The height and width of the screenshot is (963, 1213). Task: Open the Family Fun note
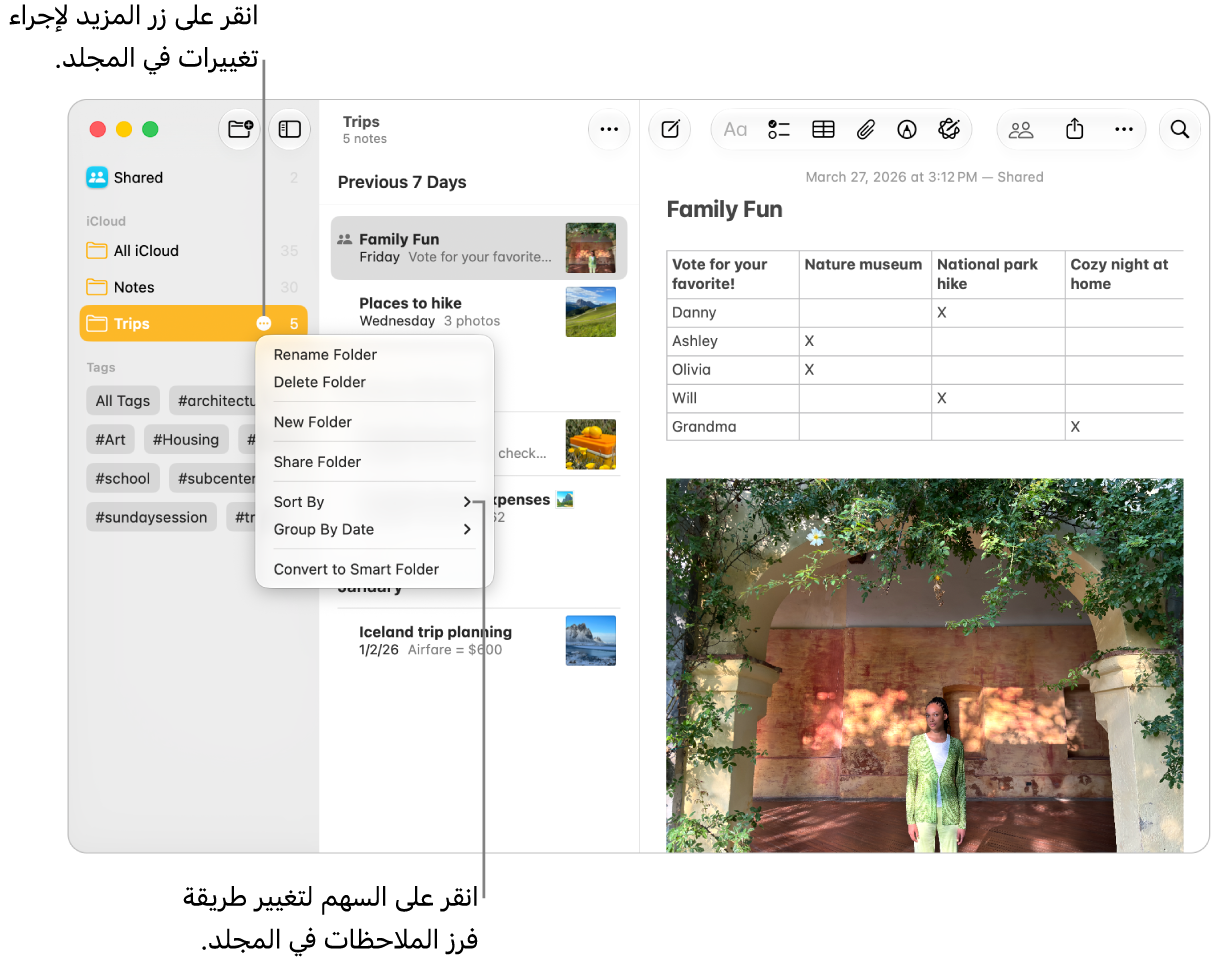[x=479, y=247]
